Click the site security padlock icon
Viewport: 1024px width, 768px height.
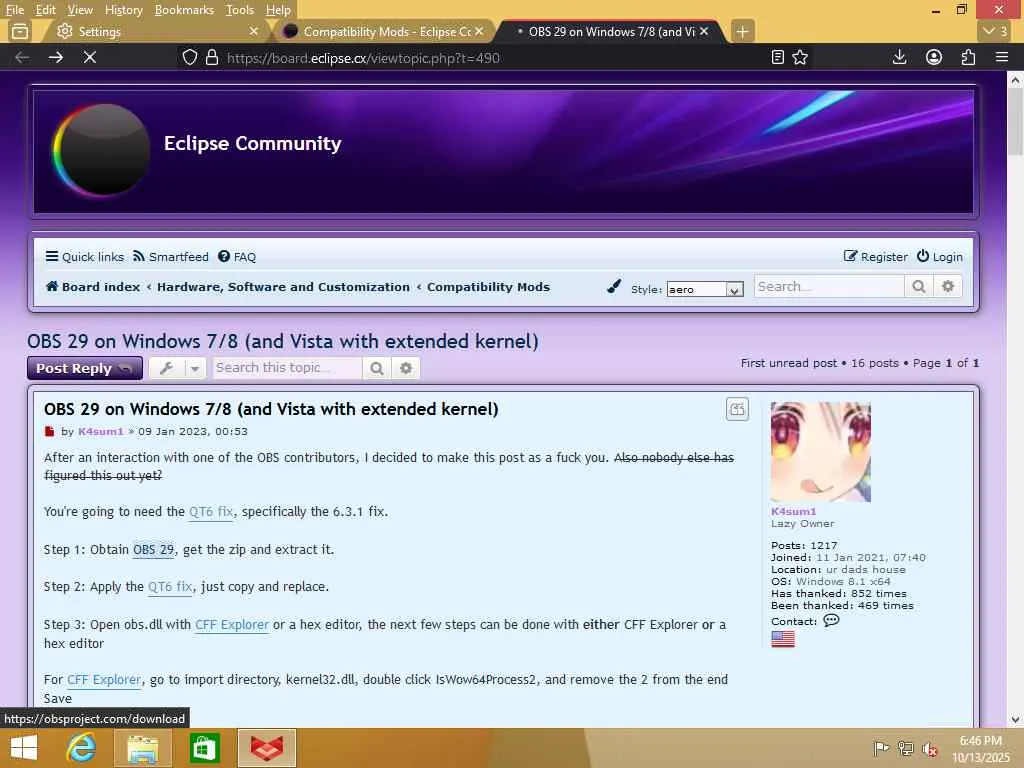pos(212,57)
